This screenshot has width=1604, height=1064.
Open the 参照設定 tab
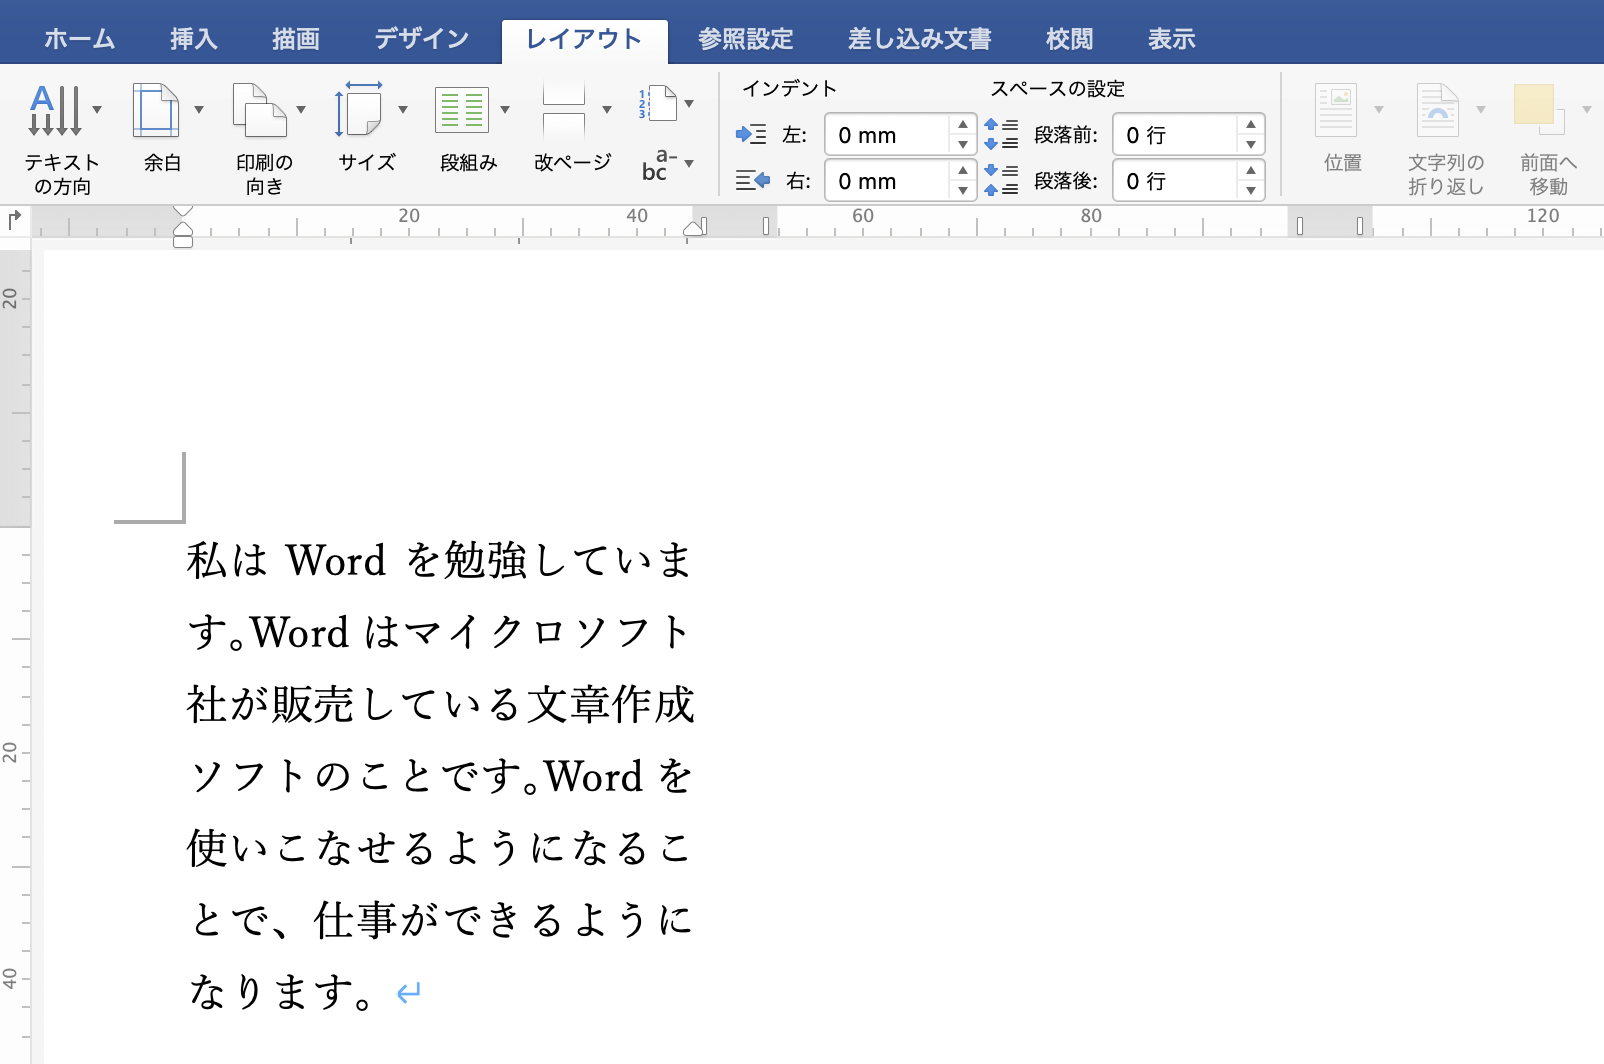[746, 39]
